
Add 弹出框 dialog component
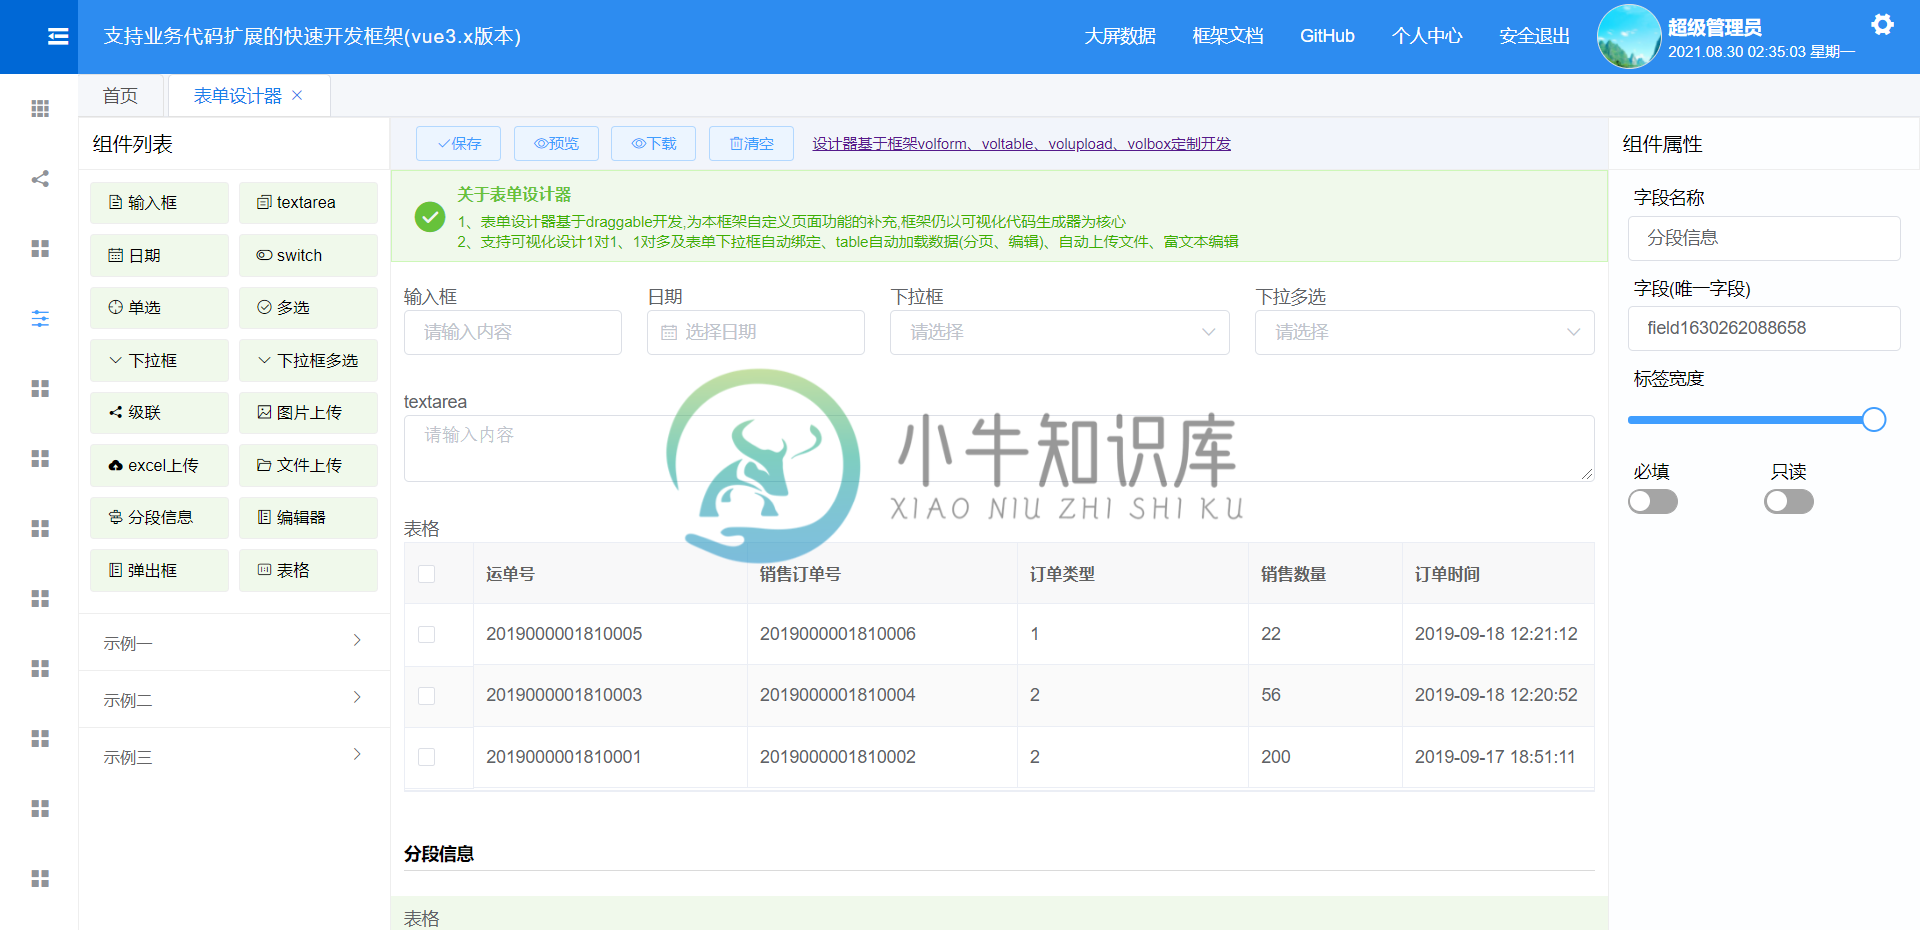159,571
